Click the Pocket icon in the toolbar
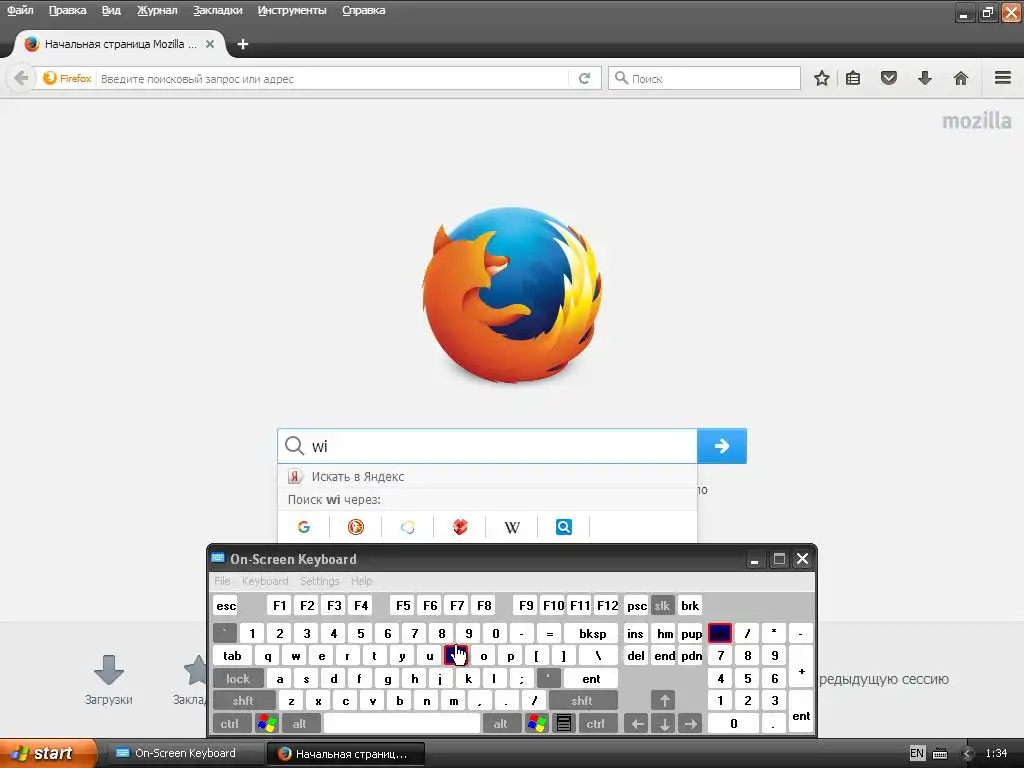The width and height of the screenshot is (1024, 768). tap(889, 78)
